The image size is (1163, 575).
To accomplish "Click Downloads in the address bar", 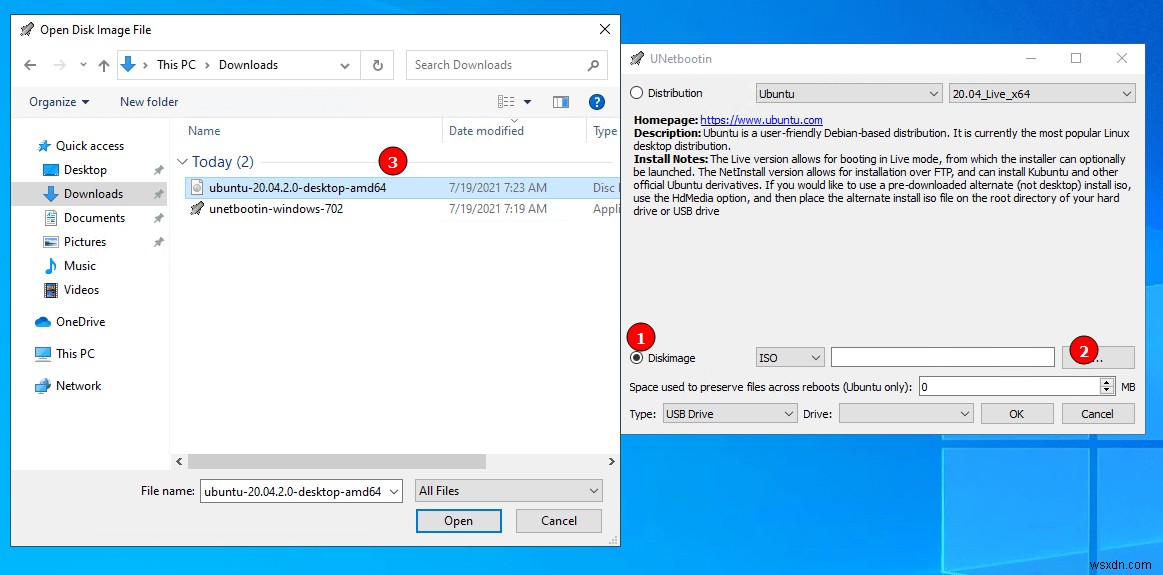I will [x=248, y=65].
